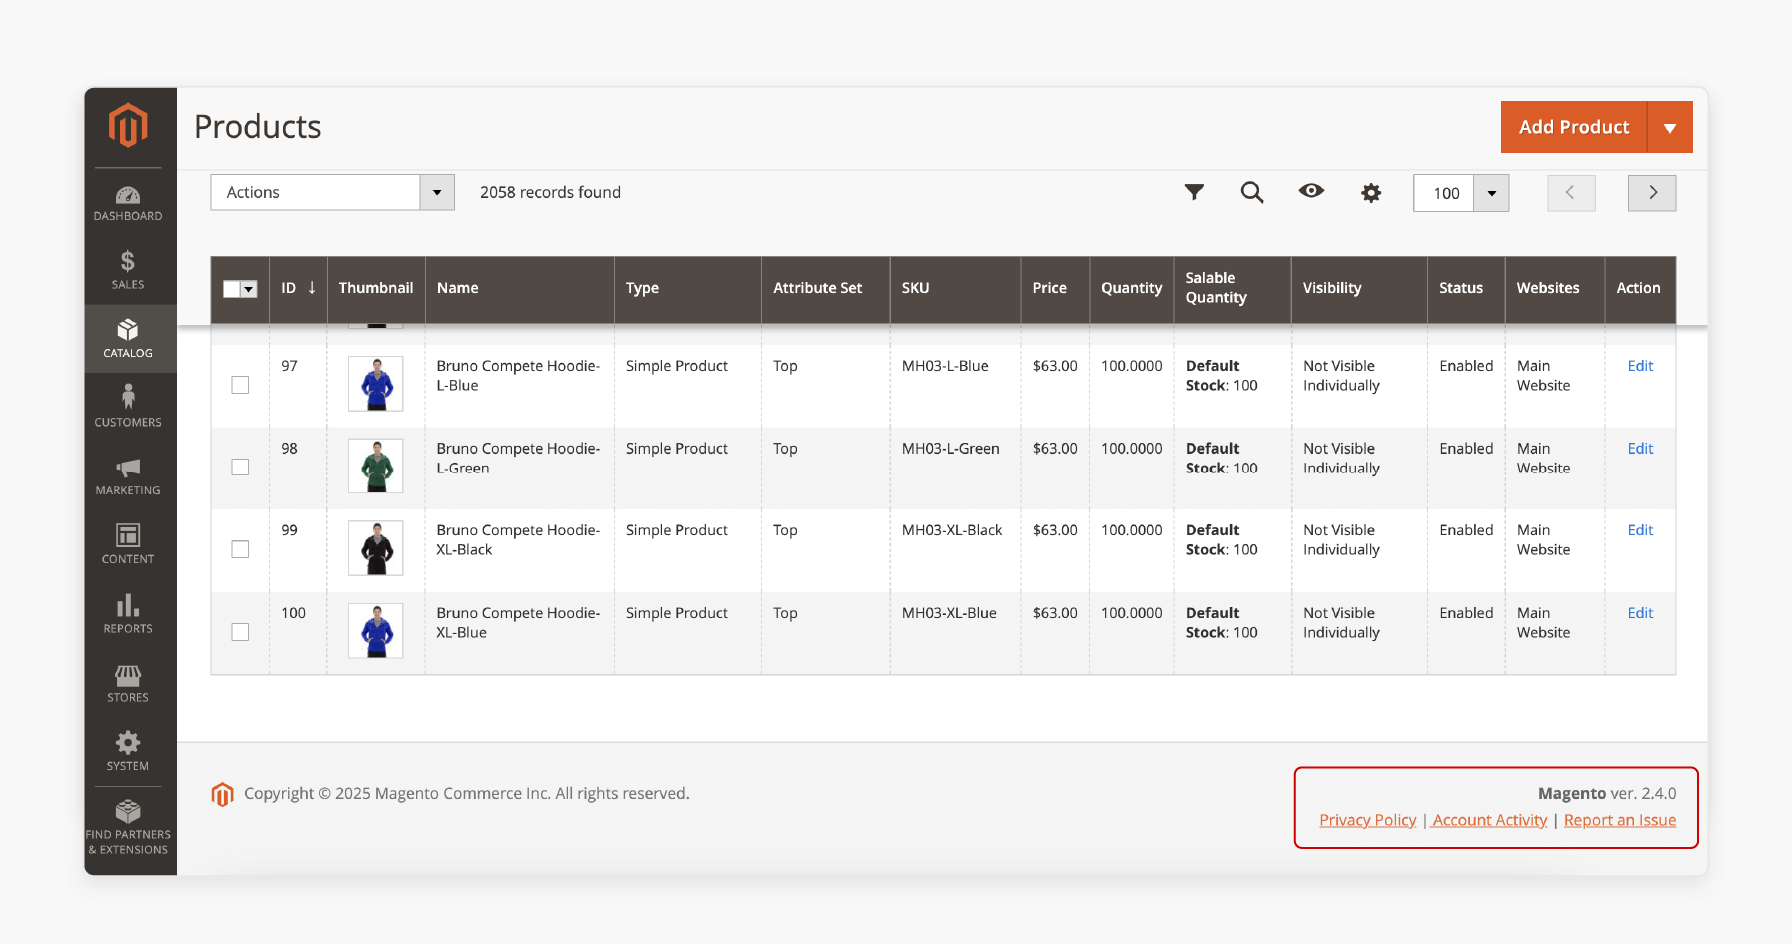Click SKU cell MH03-L-Green

coord(951,449)
